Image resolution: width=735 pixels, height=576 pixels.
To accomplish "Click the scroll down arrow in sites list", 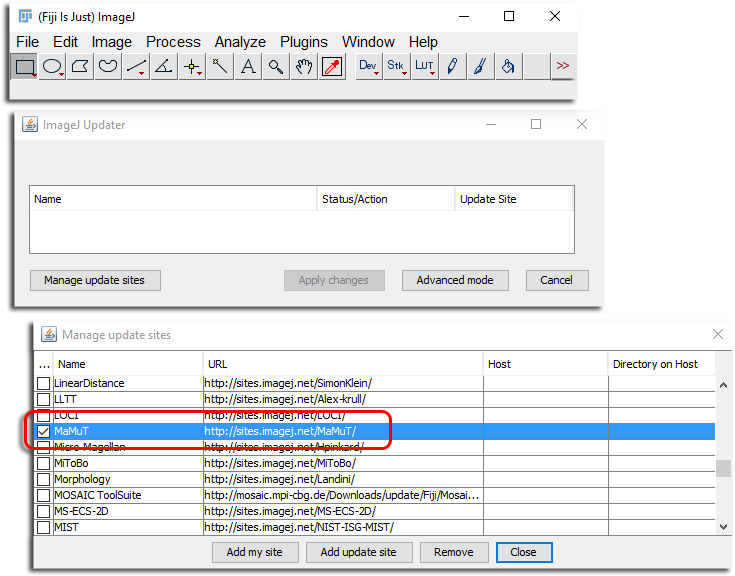I will pos(724,527).
